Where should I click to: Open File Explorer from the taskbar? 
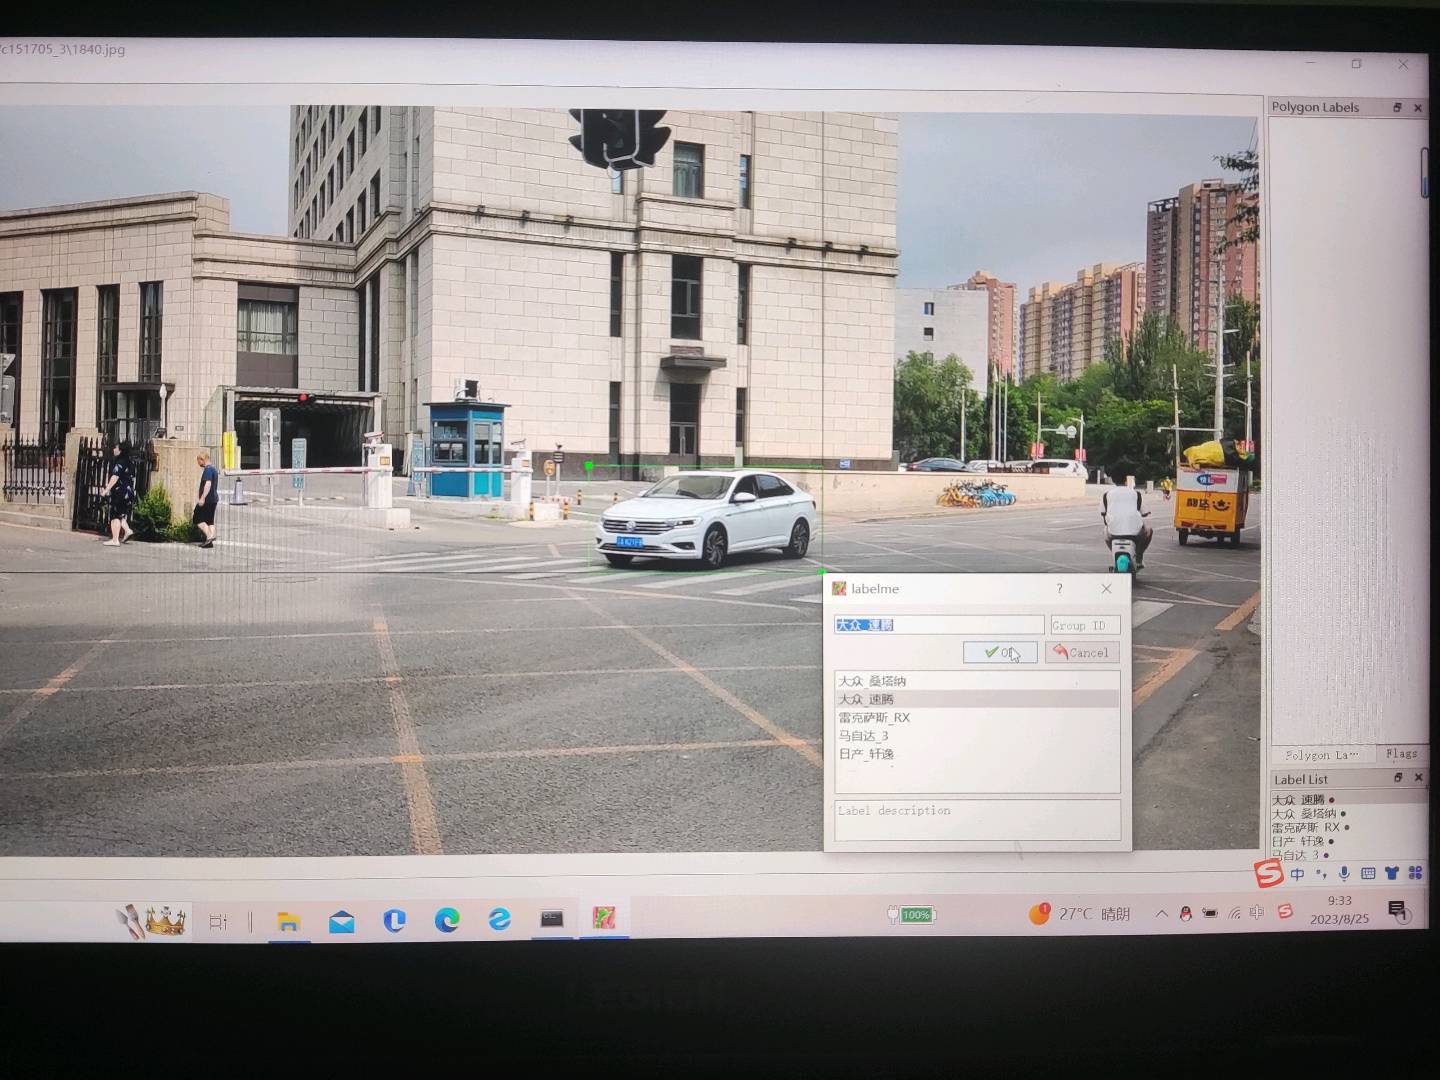pos(289,920)
